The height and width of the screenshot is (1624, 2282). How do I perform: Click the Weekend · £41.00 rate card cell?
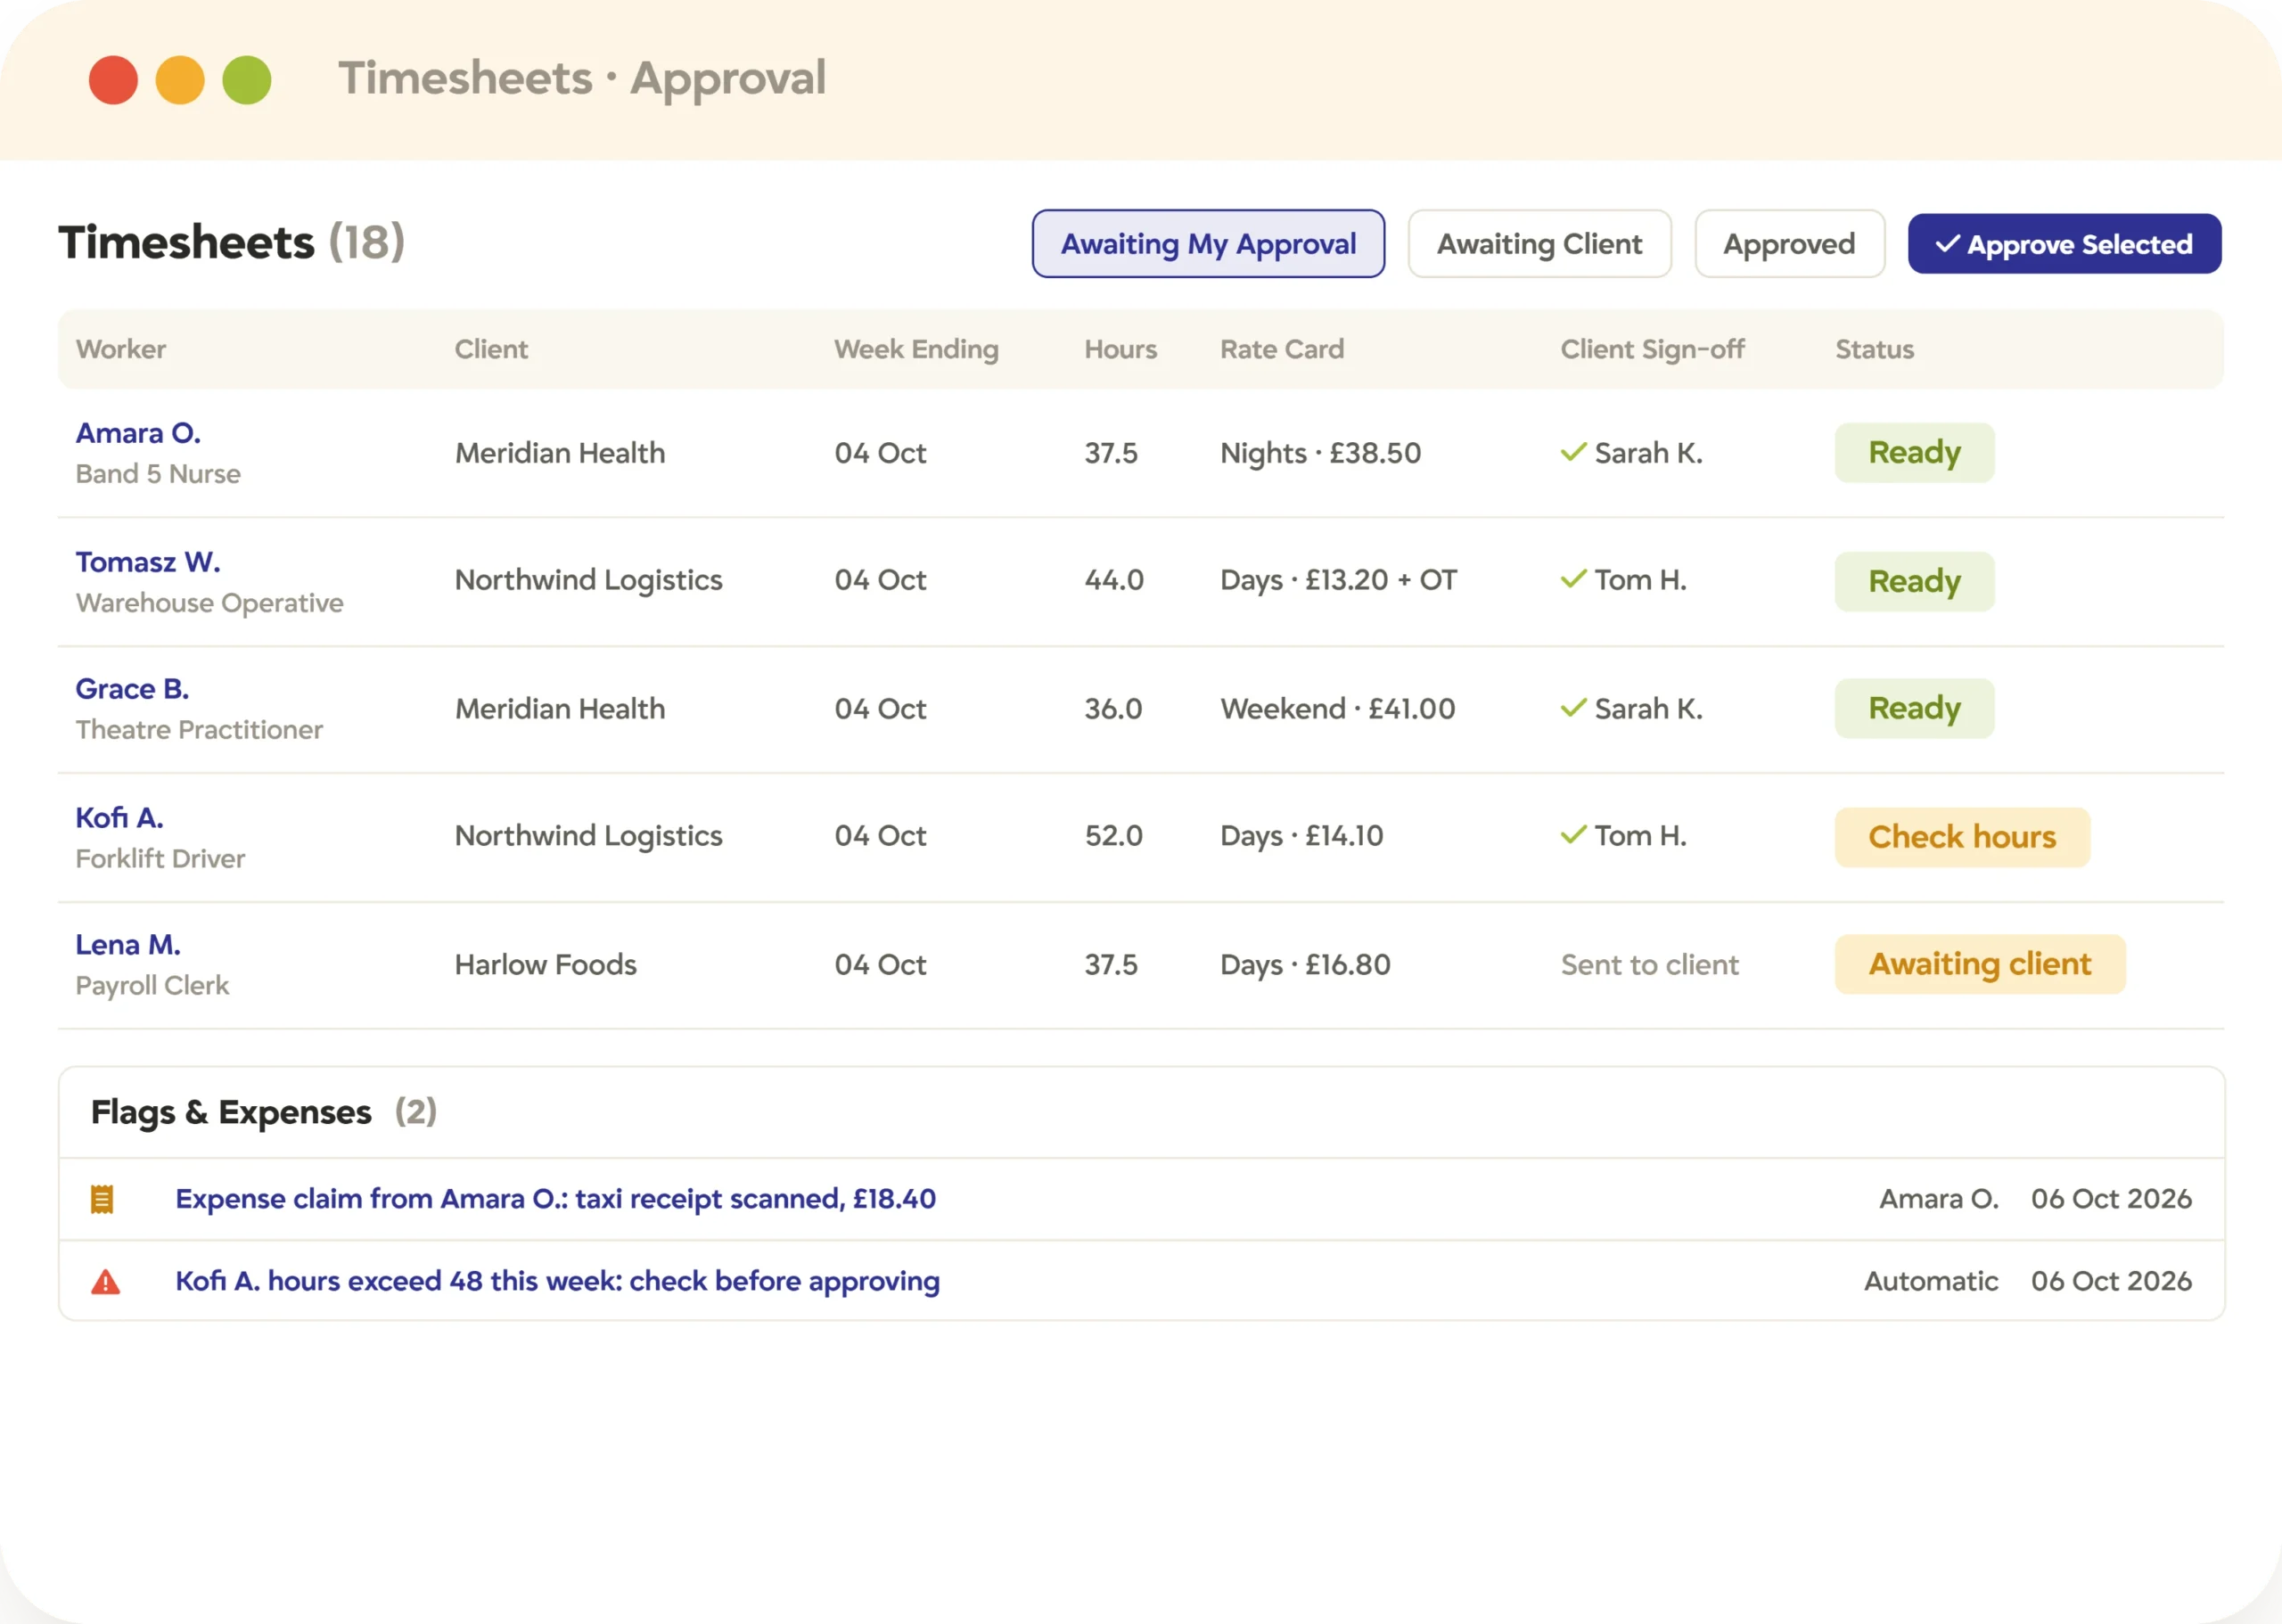1337,708
